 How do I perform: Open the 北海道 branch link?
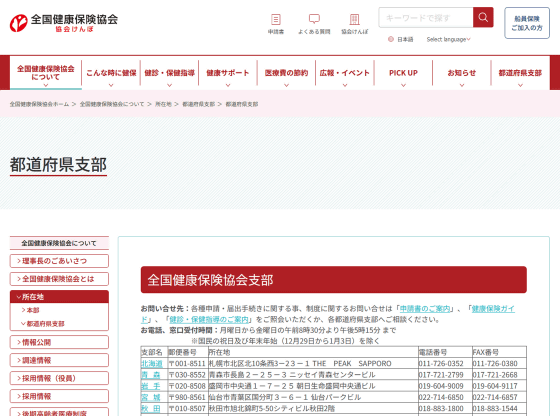pyautogui.click(x=152, y=364)
